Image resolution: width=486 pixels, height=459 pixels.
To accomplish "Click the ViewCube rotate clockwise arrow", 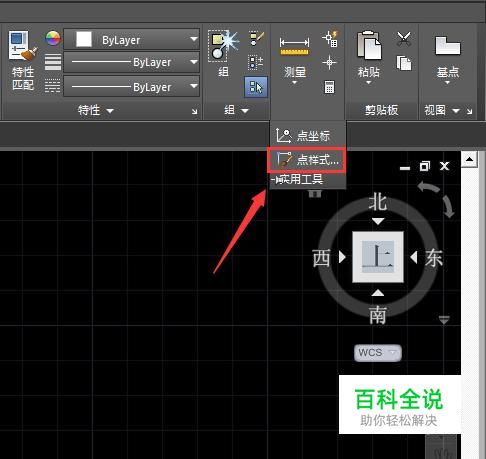I will pos(448,207).
